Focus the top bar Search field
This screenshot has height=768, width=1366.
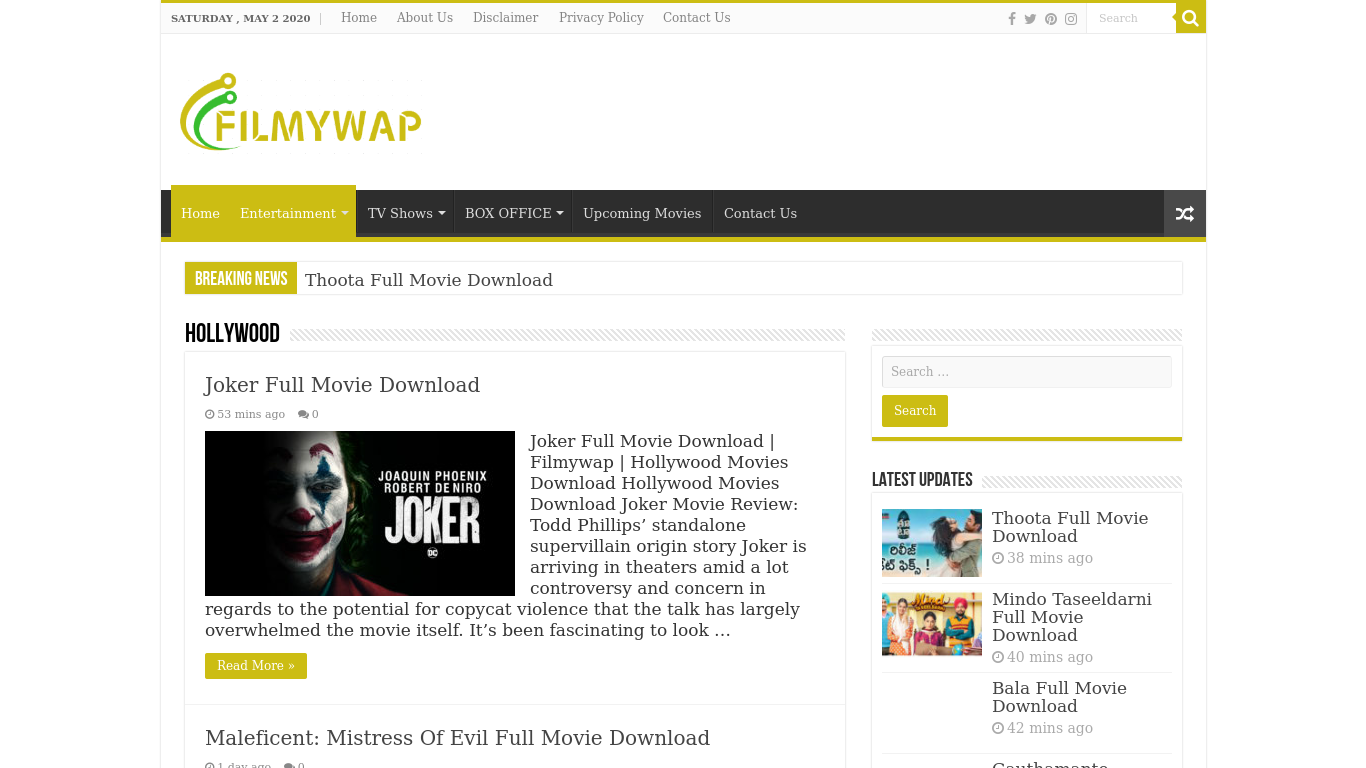pos(1131,18)
